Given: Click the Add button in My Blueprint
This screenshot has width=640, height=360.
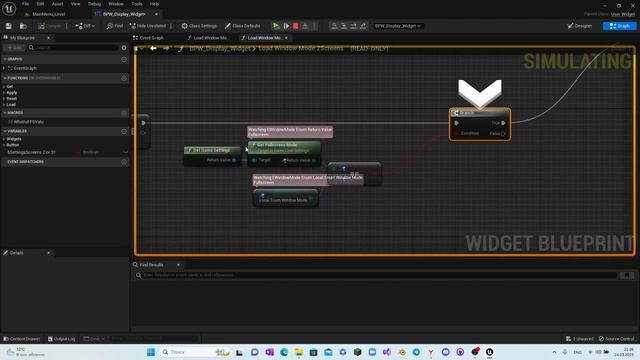Looking at the screenshot, I should coord(15,48).
